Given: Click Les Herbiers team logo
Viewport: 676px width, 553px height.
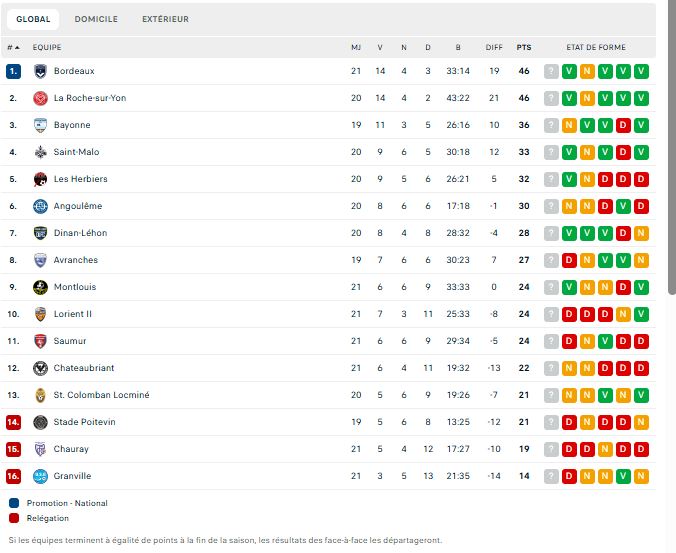Looking at the screenshot, I should point(40,179).
